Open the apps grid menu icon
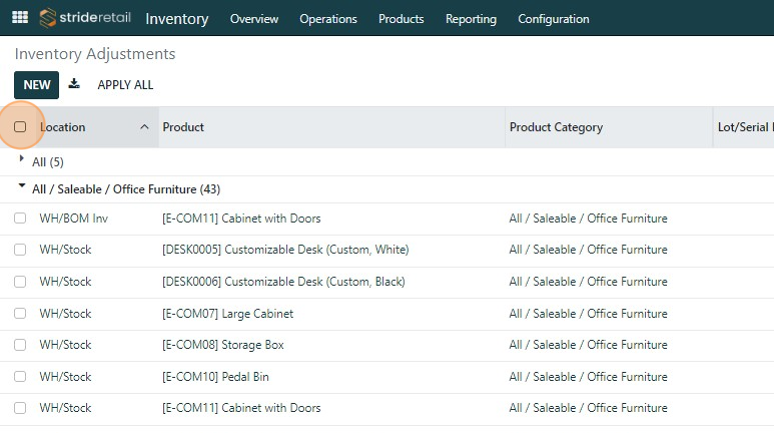Screen dimensions: 774x433 pos(20,18)
